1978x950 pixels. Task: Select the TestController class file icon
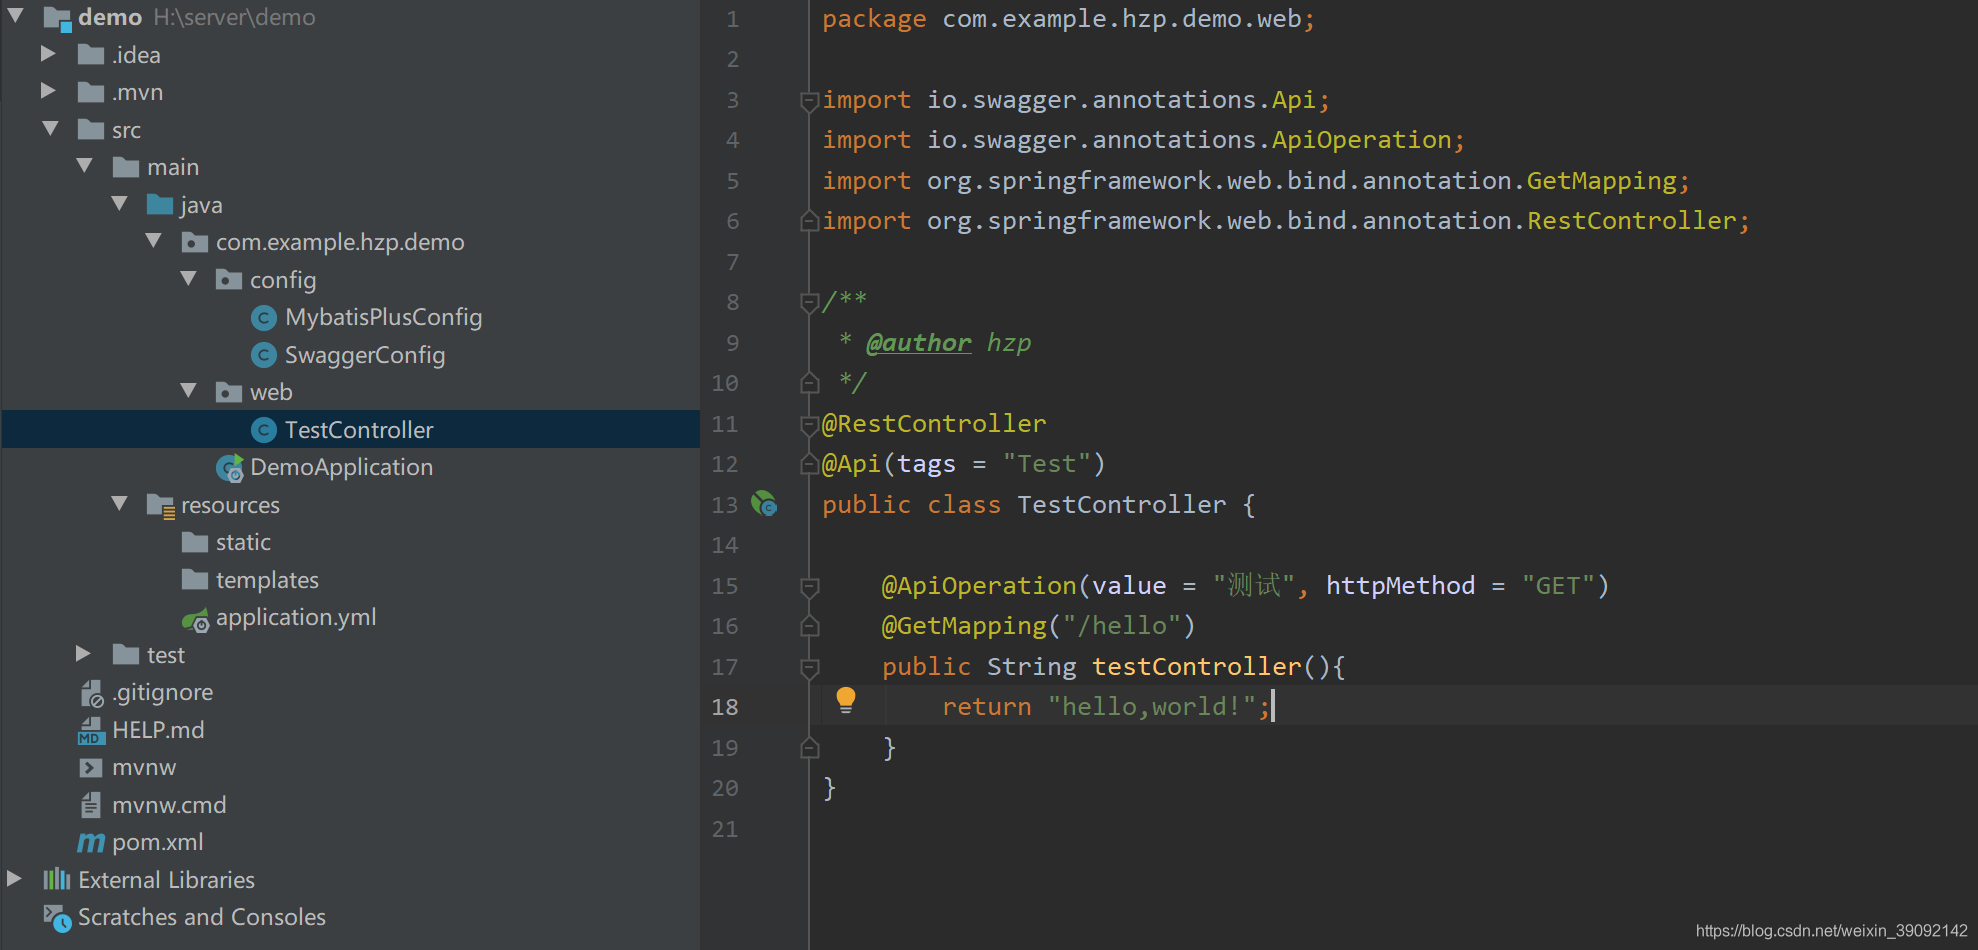263,429
